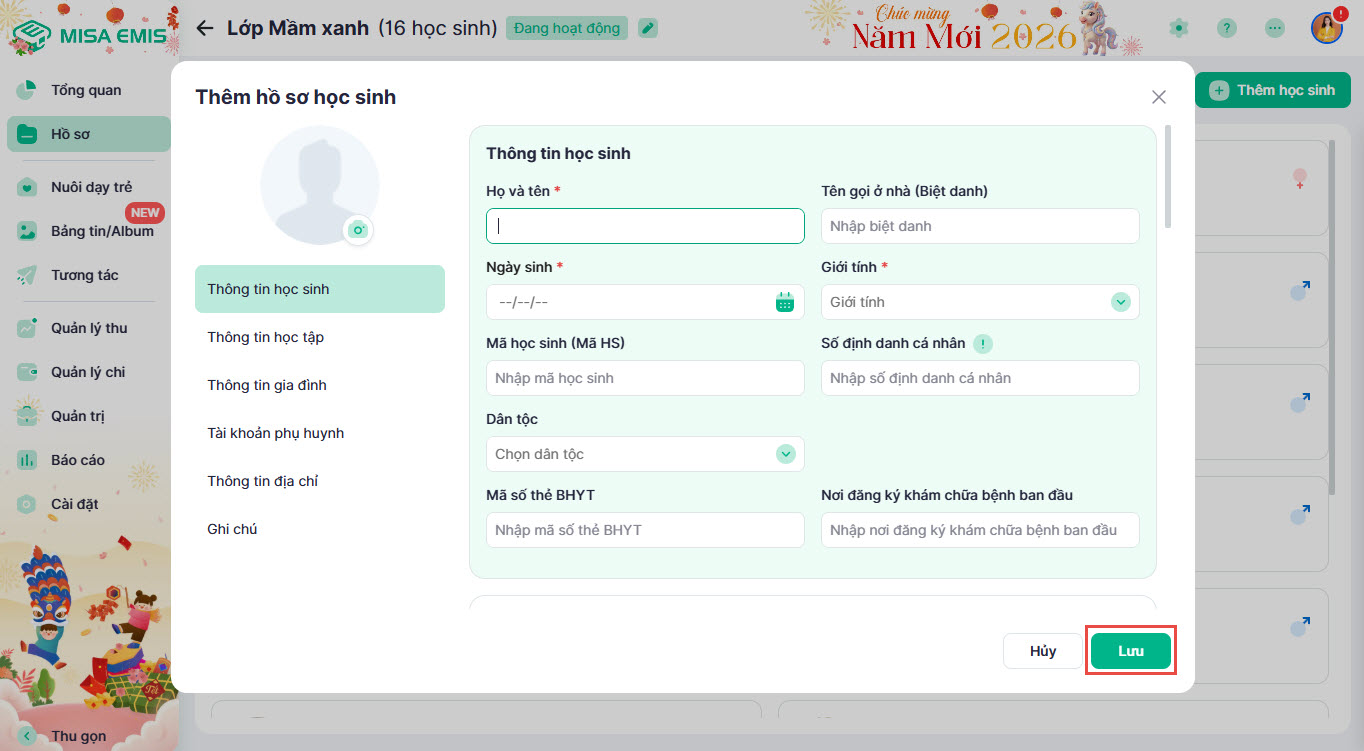This screenshot has height=751, width=1364.
Task: Click the form's vertical scrollbar
Action: tap(1167, 175)
